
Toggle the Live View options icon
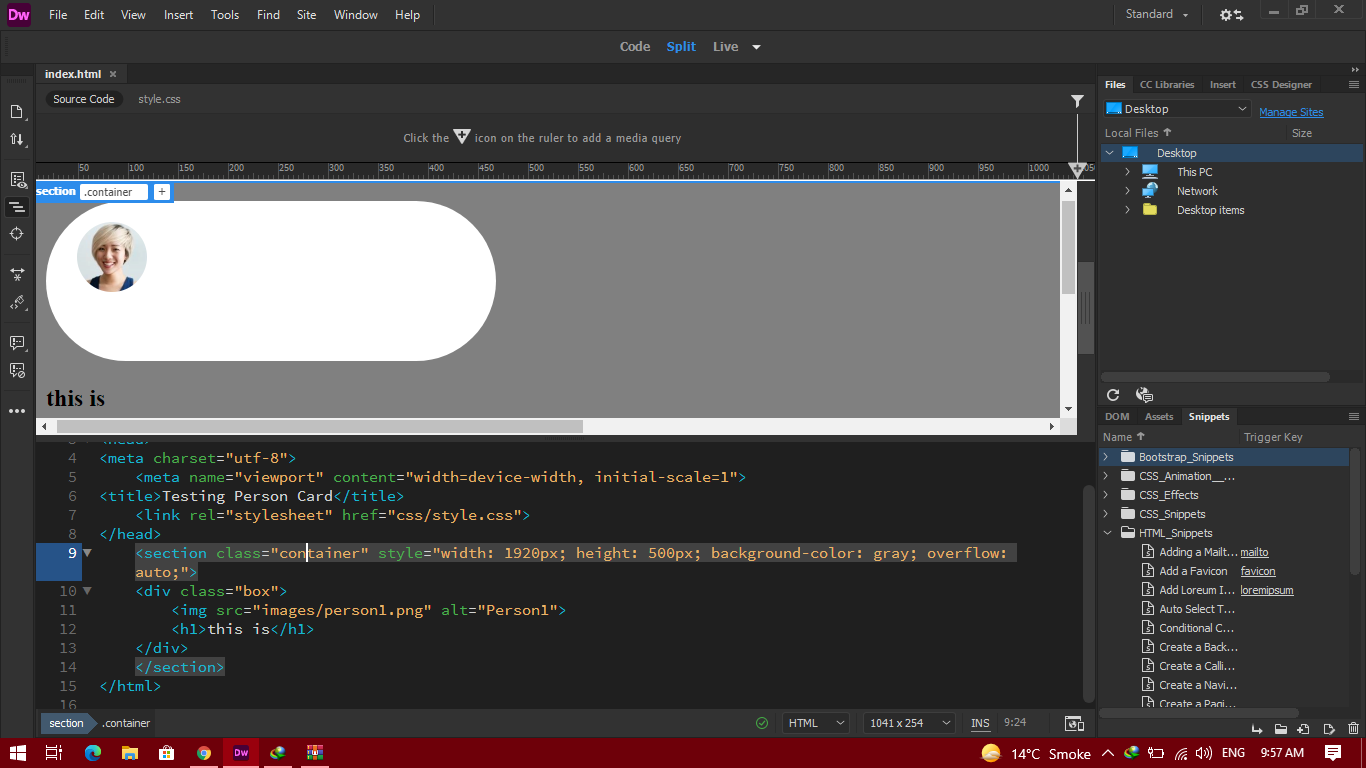[x=17, y=180]
